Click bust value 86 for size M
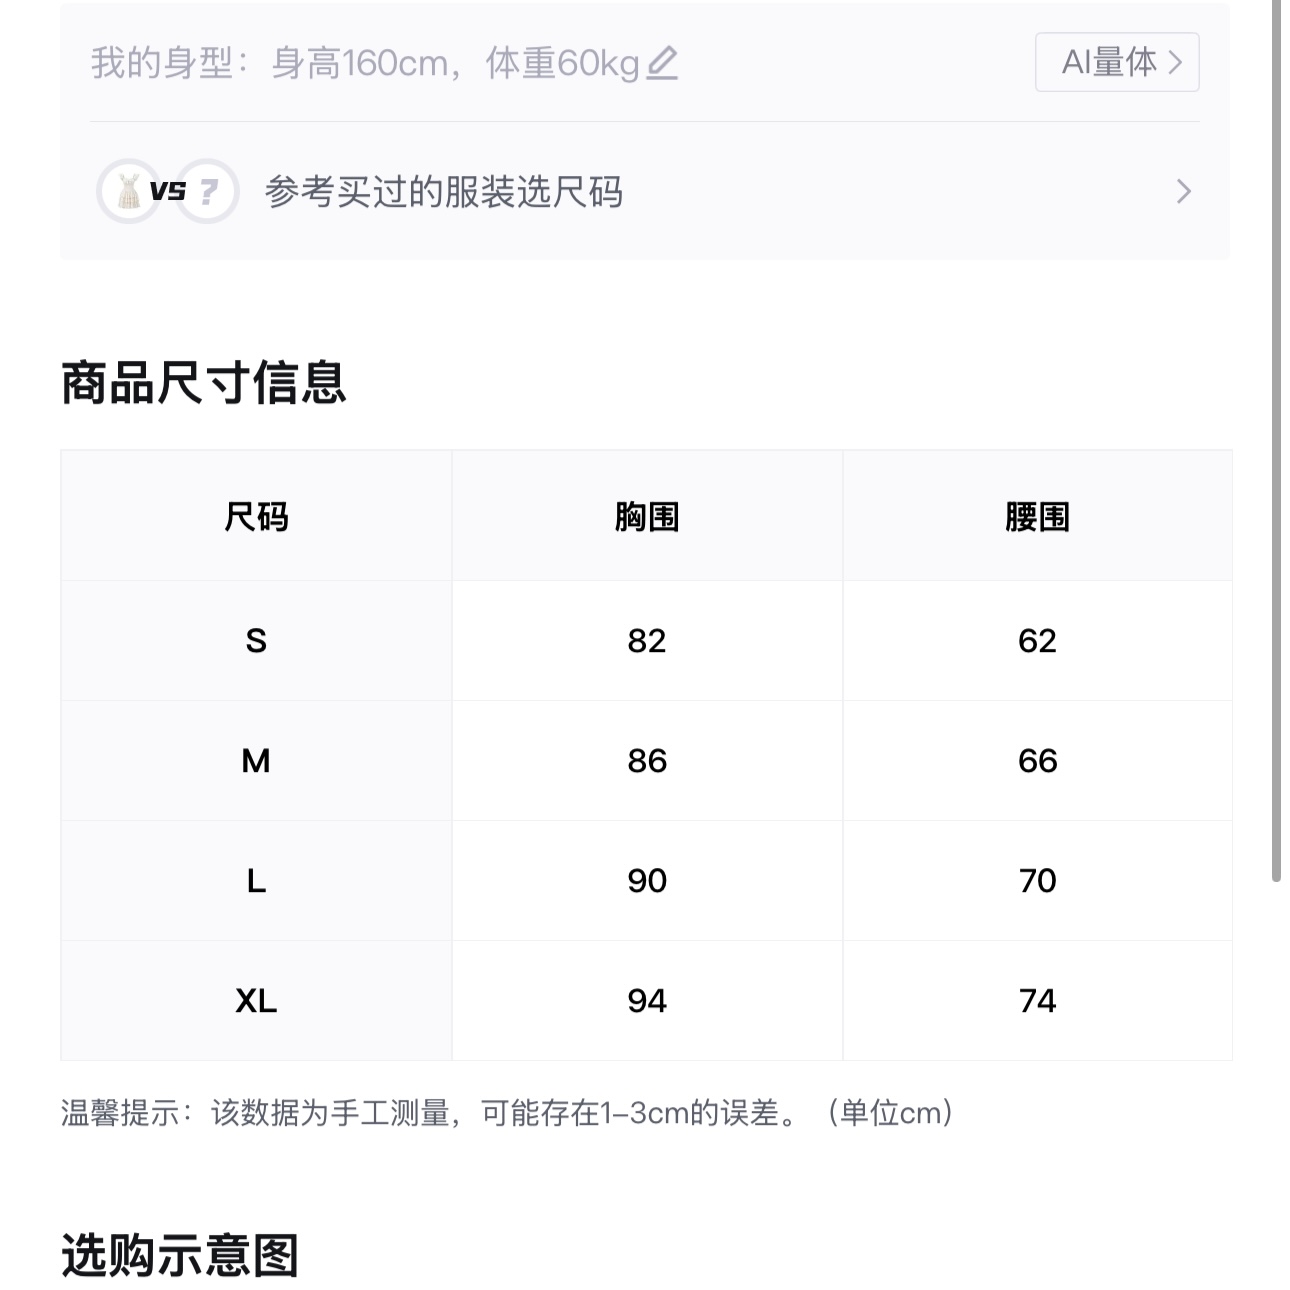Image resolution: width=1290 pixels, height=1290 pixels. point(647,761)
